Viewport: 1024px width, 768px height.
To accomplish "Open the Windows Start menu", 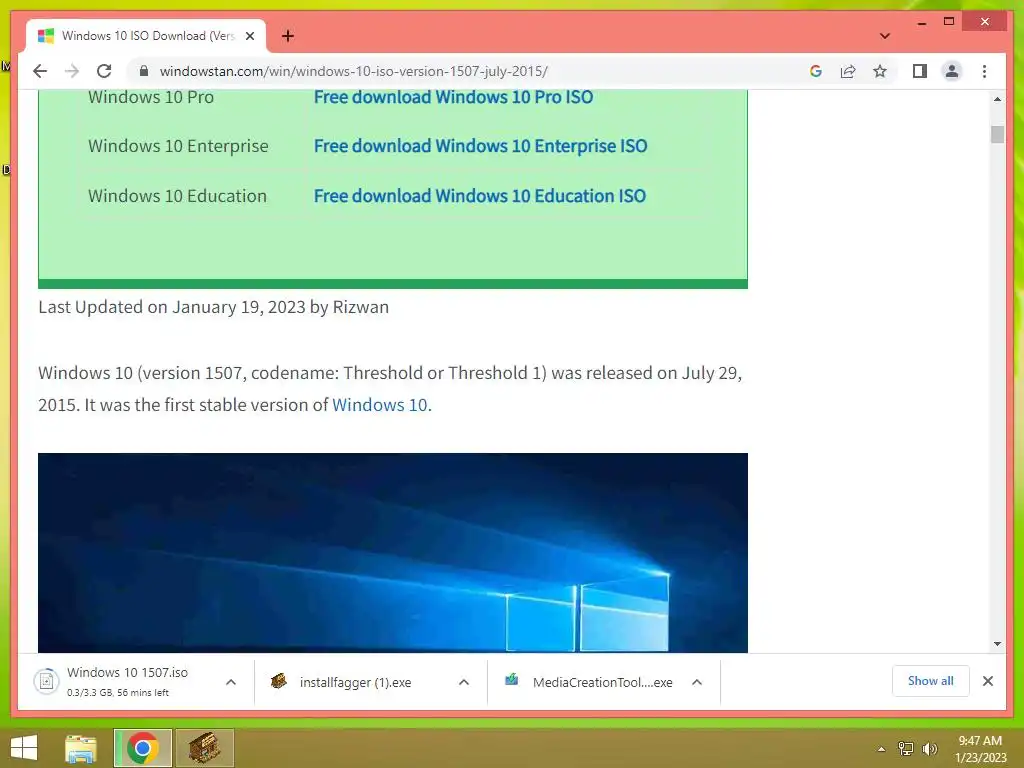I will [24, 748].
